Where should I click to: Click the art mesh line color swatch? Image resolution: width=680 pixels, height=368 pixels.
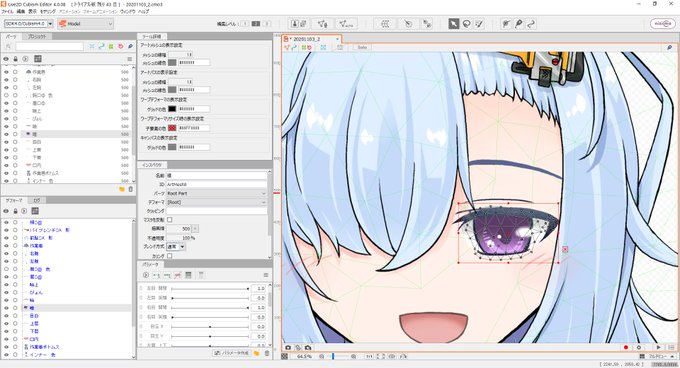(172, 62)
